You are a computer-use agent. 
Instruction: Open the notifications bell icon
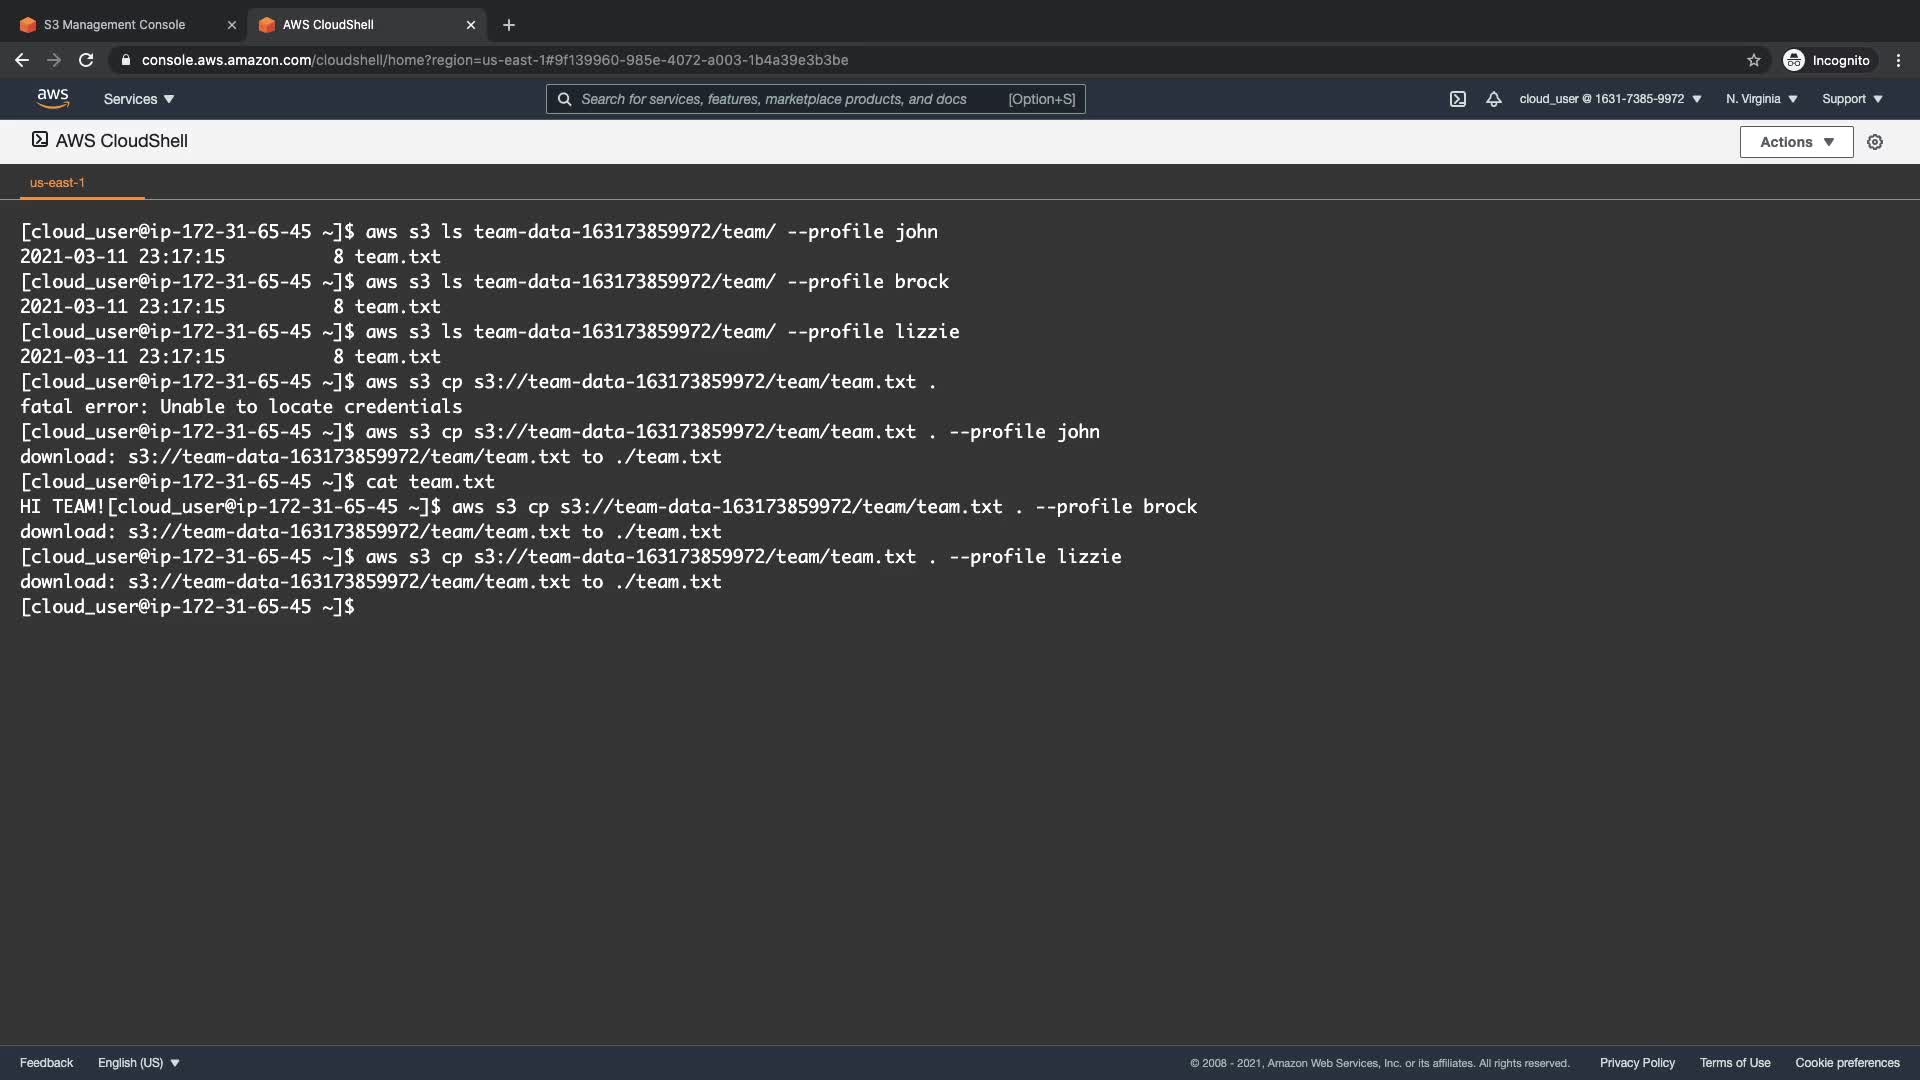coord(1493,99)
